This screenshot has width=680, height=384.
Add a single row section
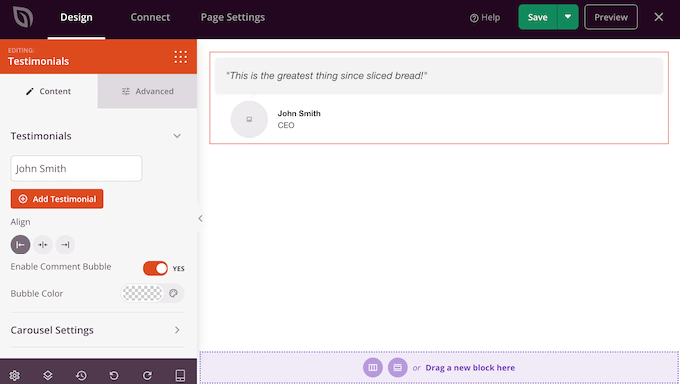[398, 368]
